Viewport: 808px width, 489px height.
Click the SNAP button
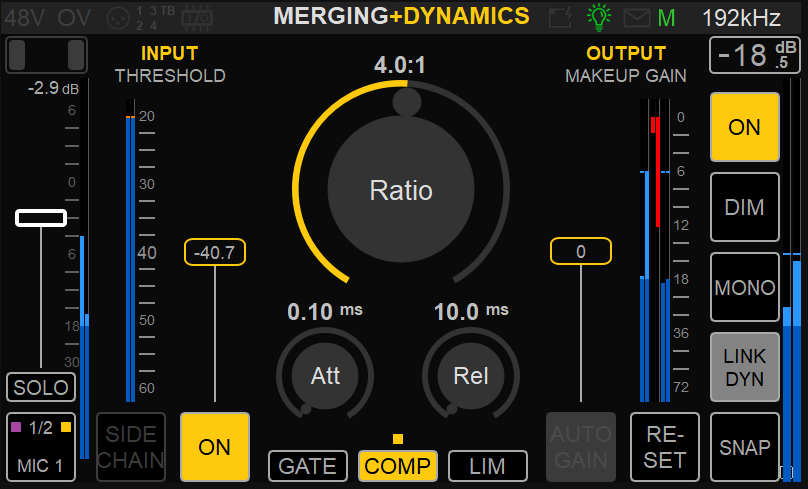(x=745, y=447)
